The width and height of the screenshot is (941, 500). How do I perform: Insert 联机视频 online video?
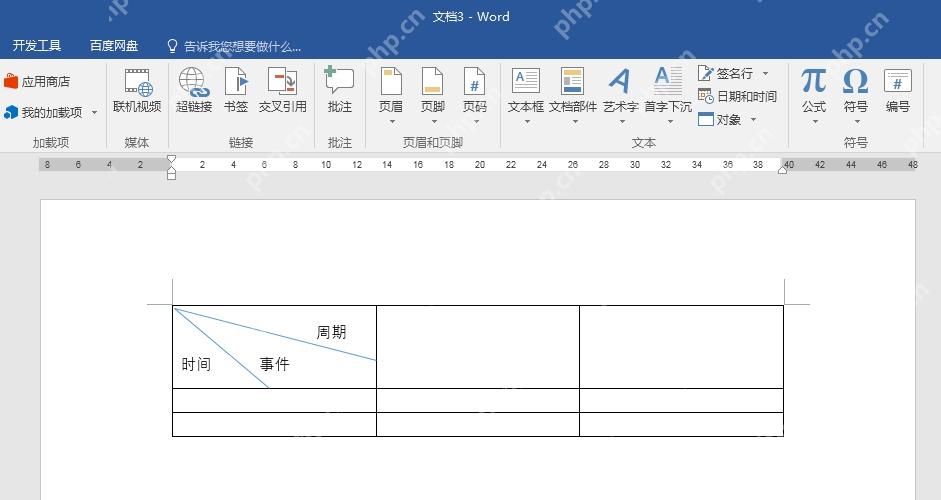coord(137,91)
